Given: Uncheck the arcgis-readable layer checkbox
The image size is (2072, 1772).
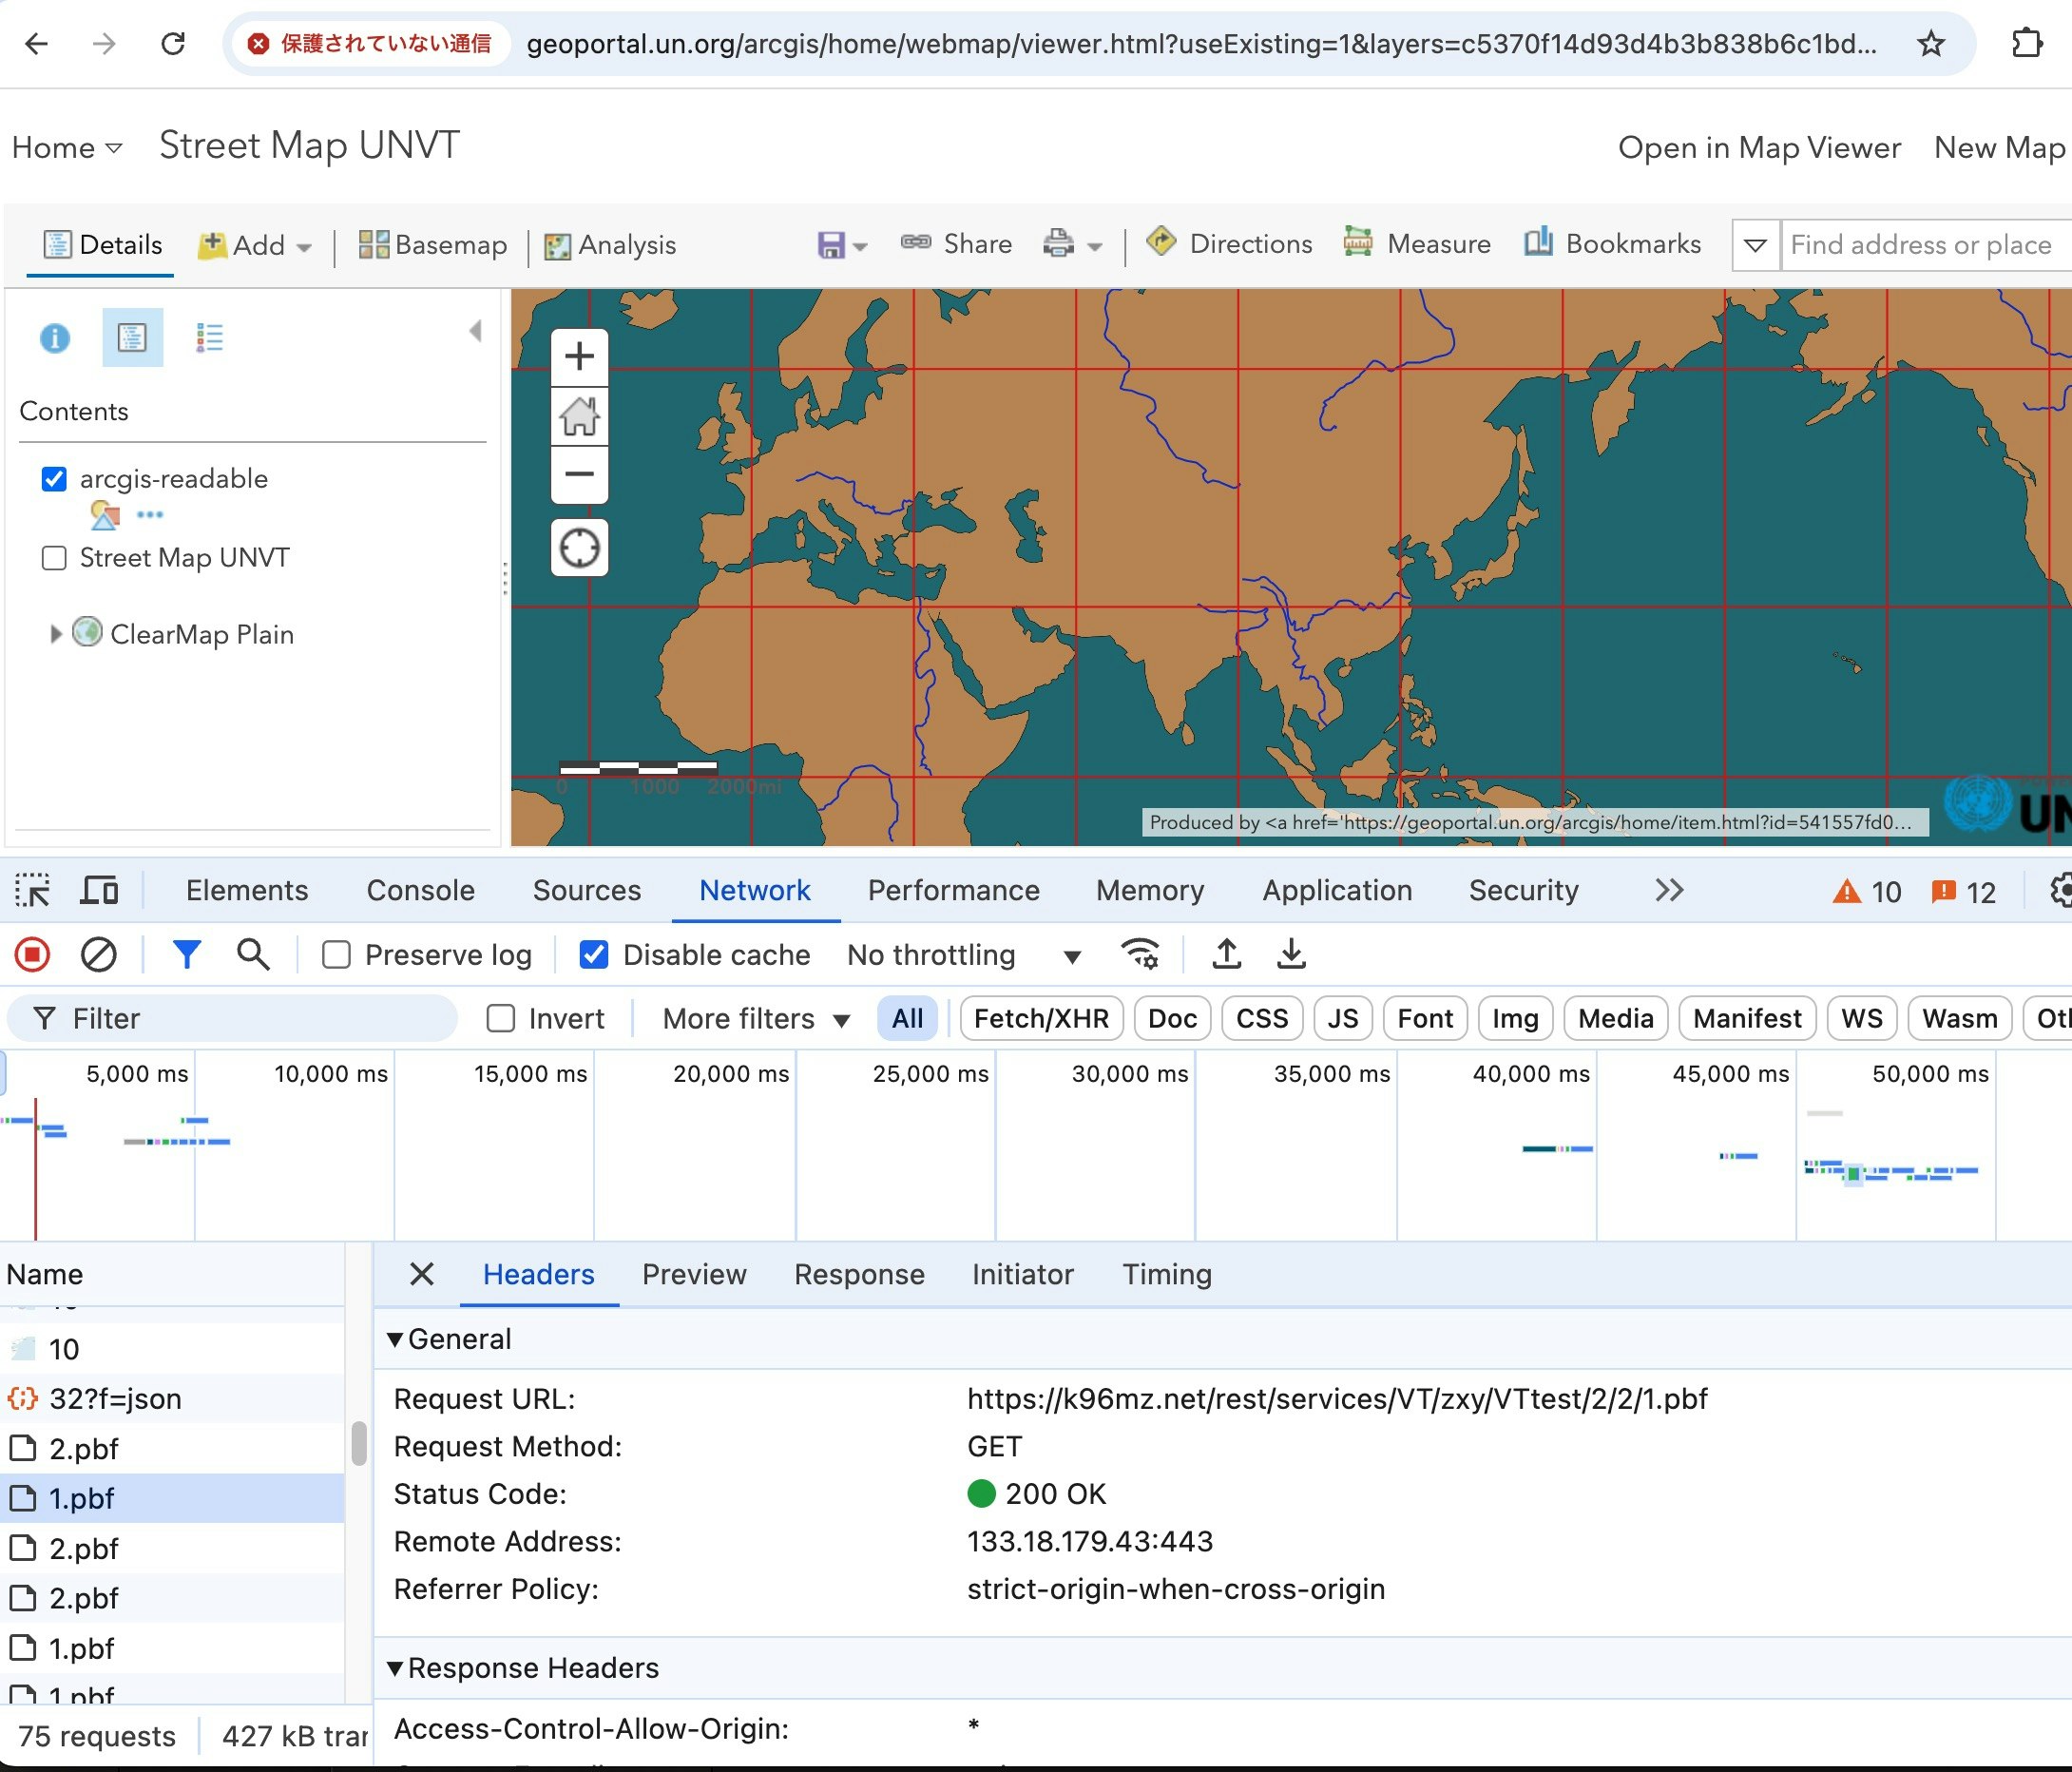Looking at the screenshot, I should (x=54, y=479).
